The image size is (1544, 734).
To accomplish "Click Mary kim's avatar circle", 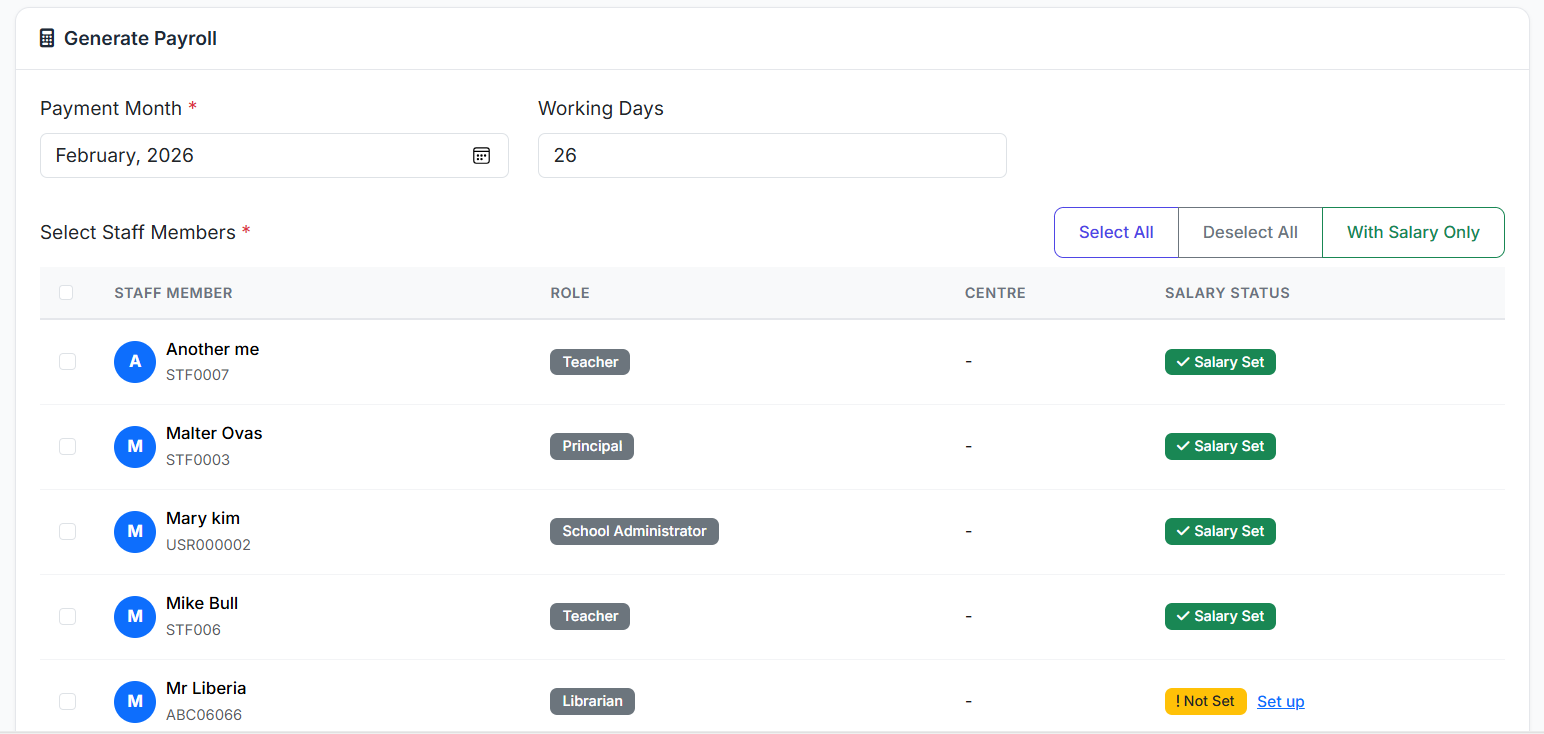I will [135, 532].
